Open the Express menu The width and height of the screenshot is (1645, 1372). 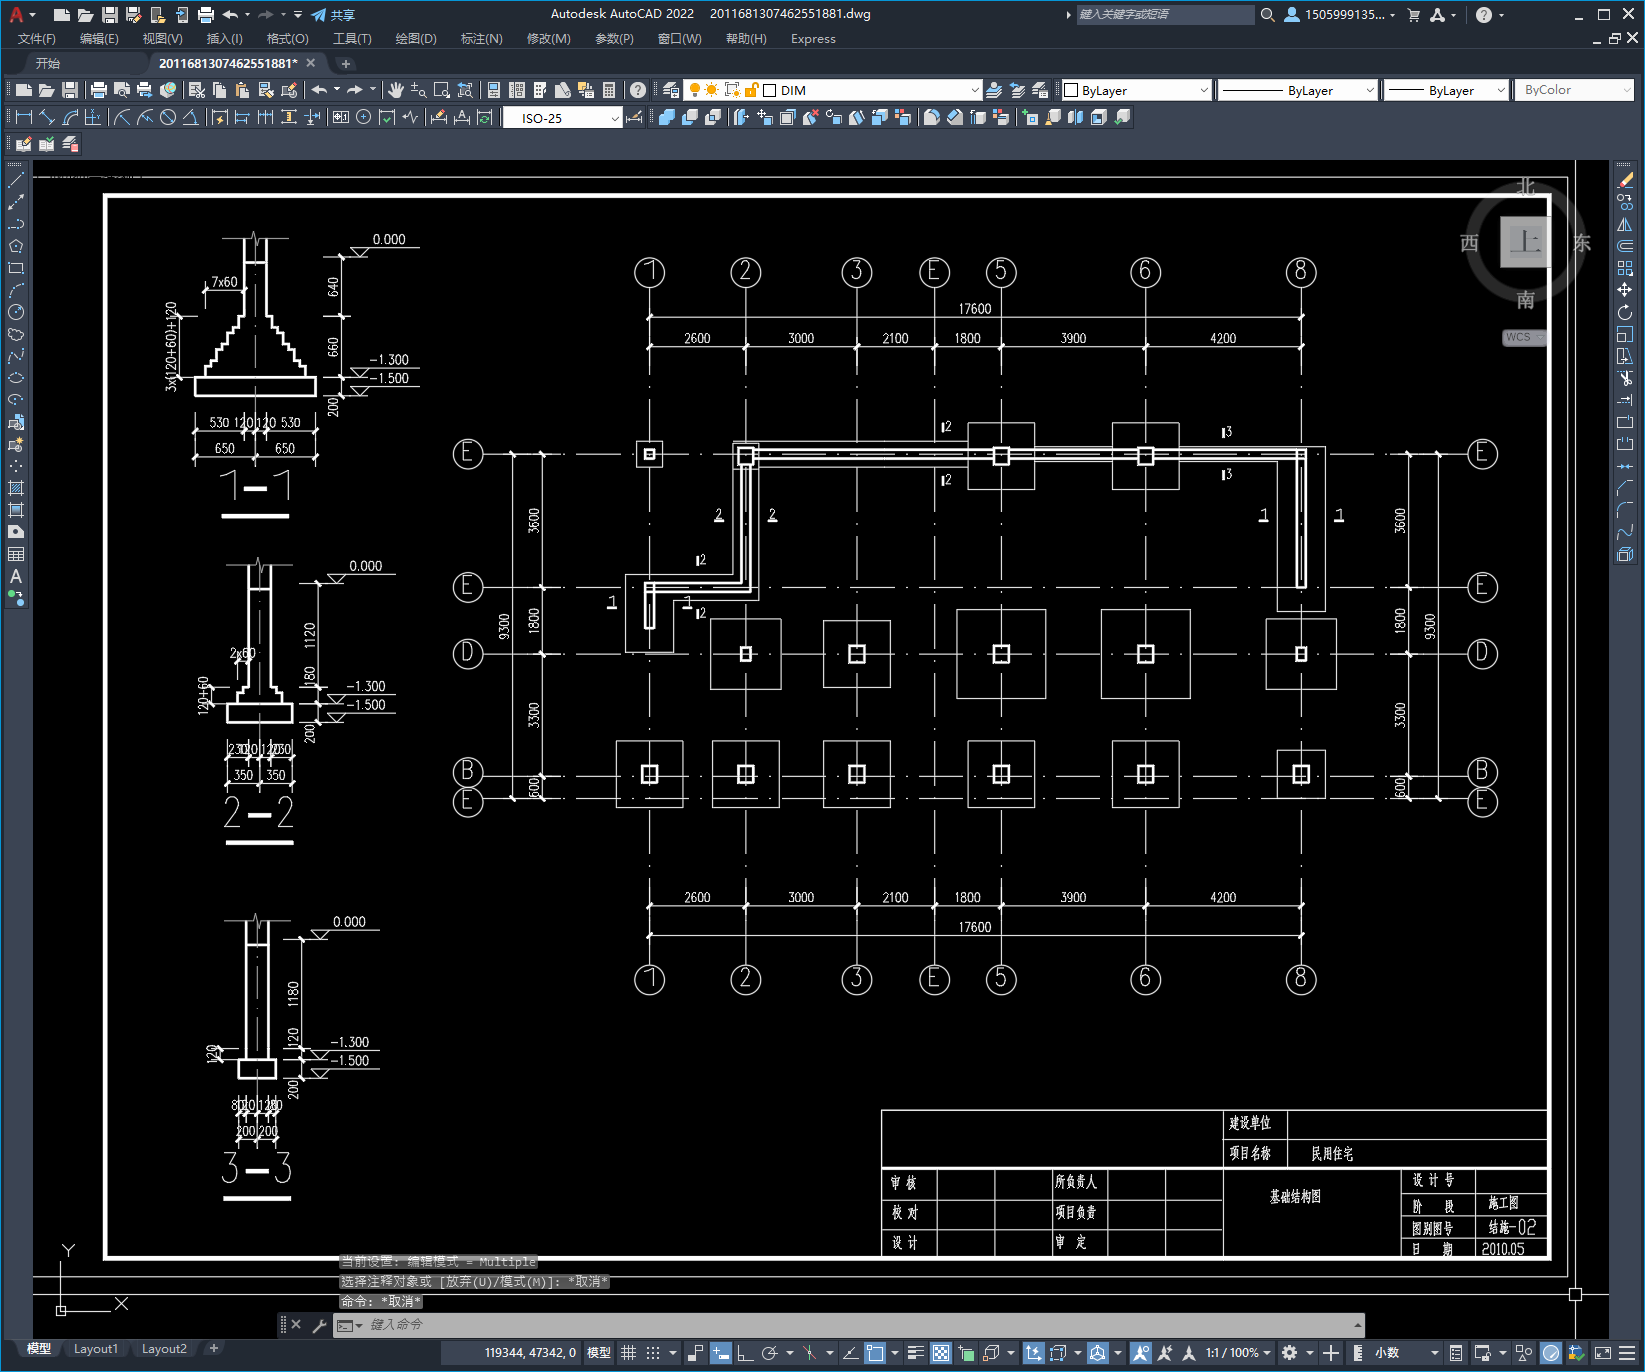[813, 39]
